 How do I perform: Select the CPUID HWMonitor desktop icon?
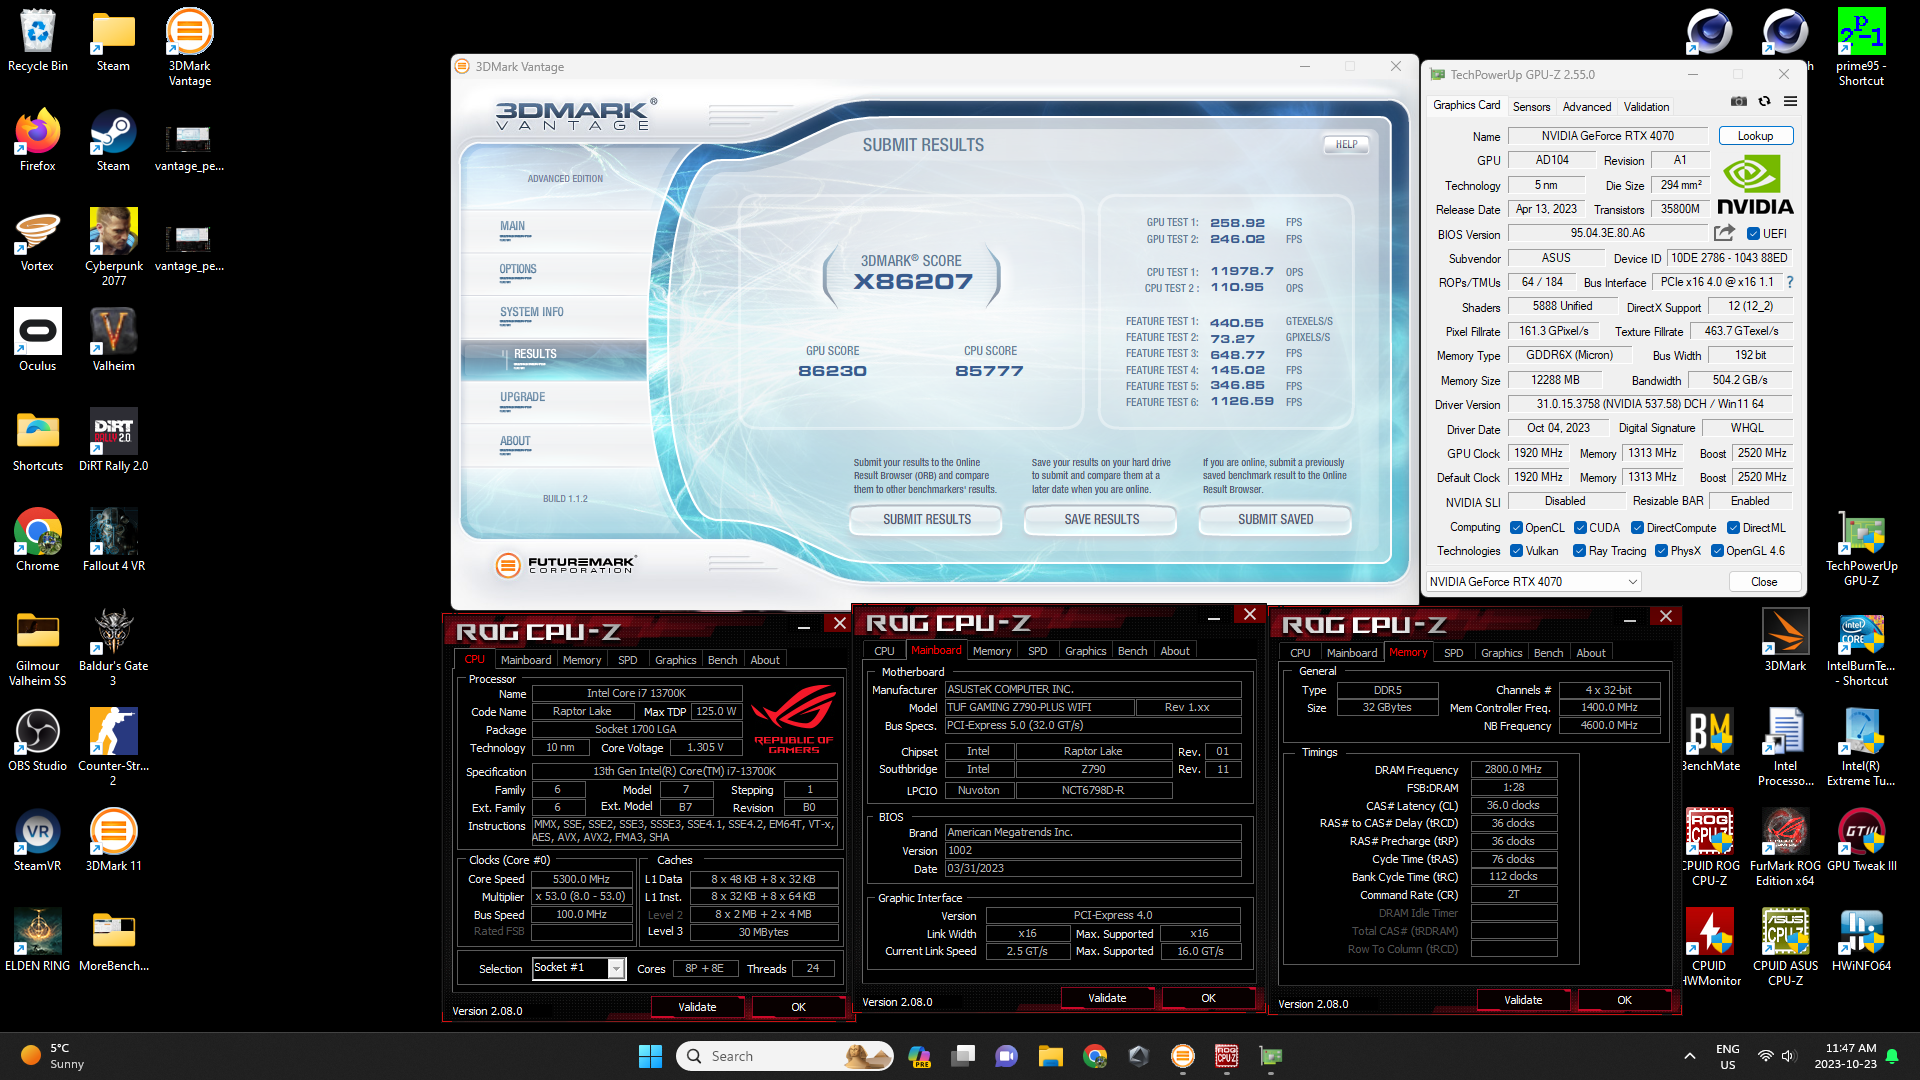pyautogui.click(x=1709, y=947)
